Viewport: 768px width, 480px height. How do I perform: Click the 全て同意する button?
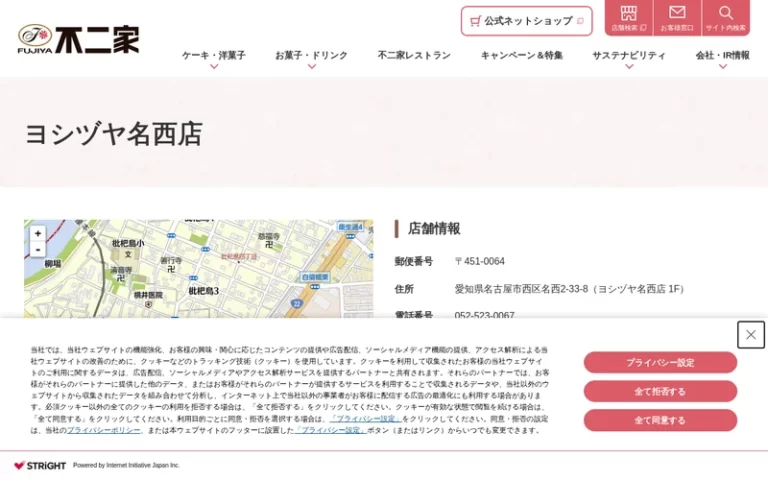click(x=660, y=420)
